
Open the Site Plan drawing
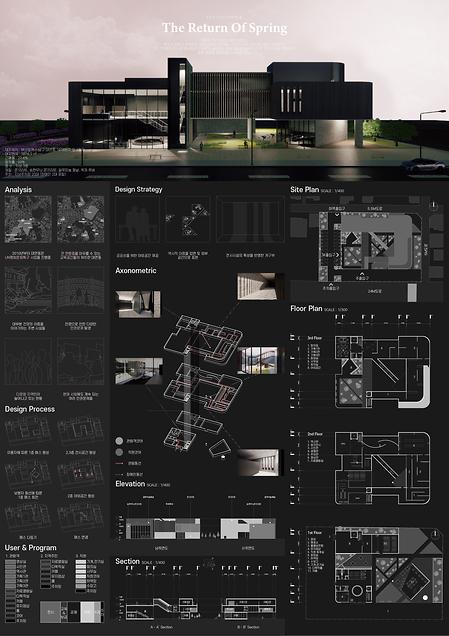366,247
